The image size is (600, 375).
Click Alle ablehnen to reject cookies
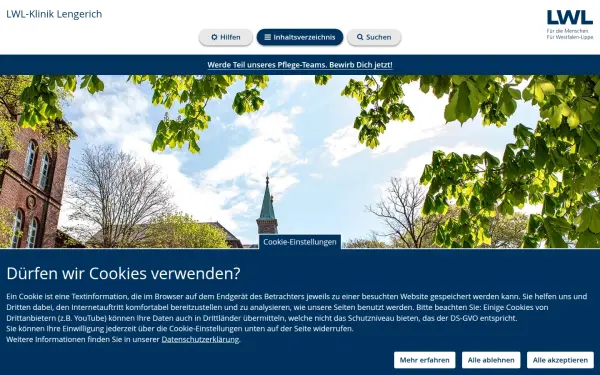click(x=491, y=360)
